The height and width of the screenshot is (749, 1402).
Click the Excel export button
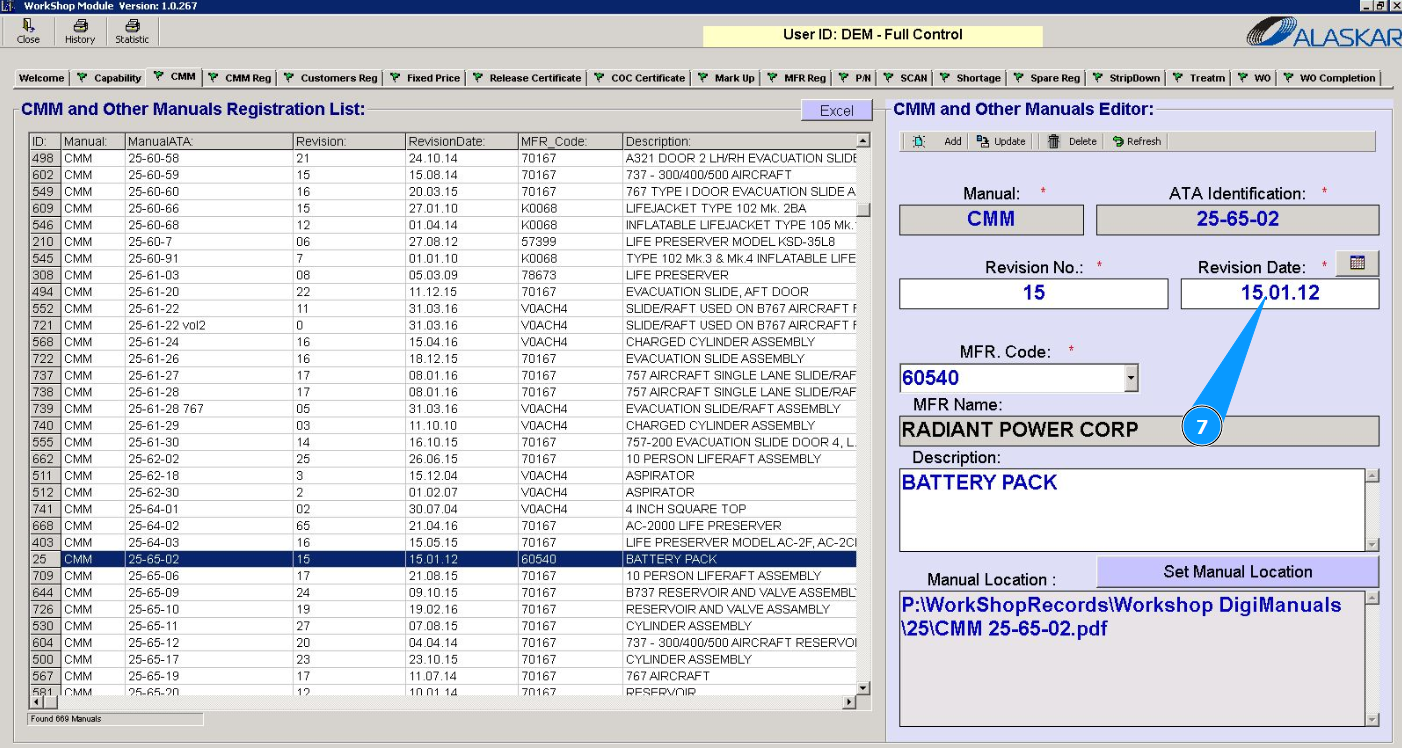[x=836, y=111]
